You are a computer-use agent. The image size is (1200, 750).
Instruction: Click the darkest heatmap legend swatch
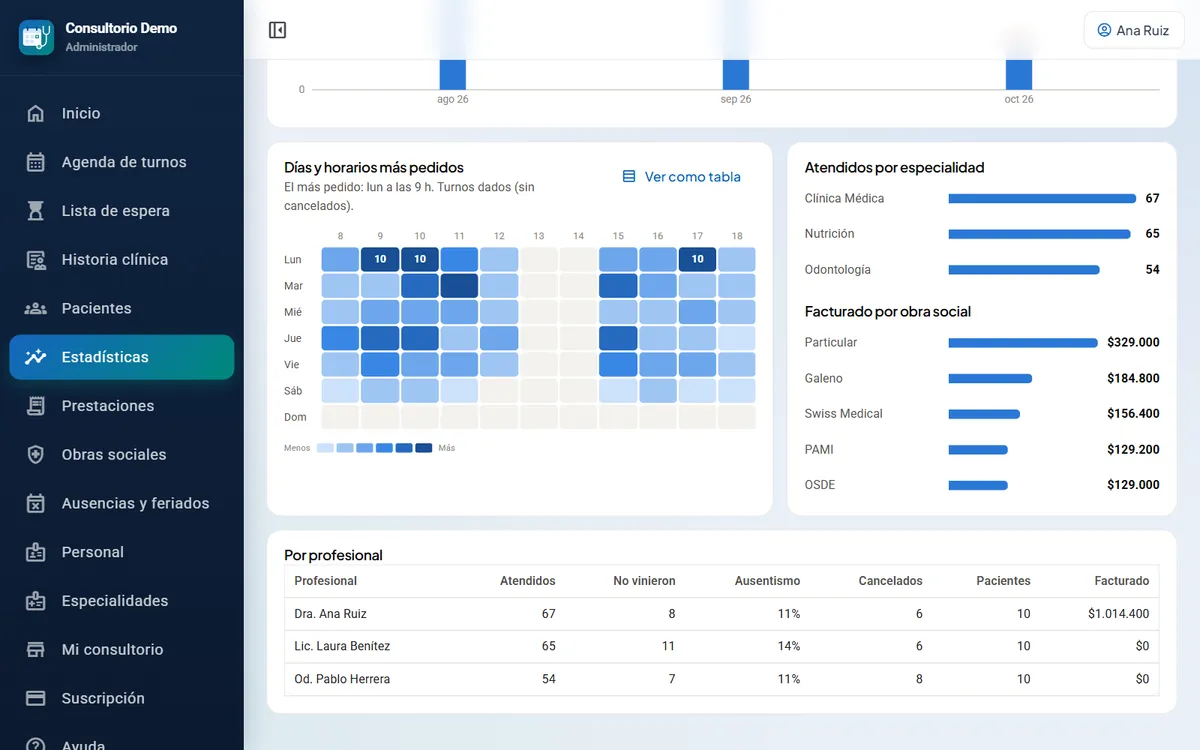tap(424, 448)
